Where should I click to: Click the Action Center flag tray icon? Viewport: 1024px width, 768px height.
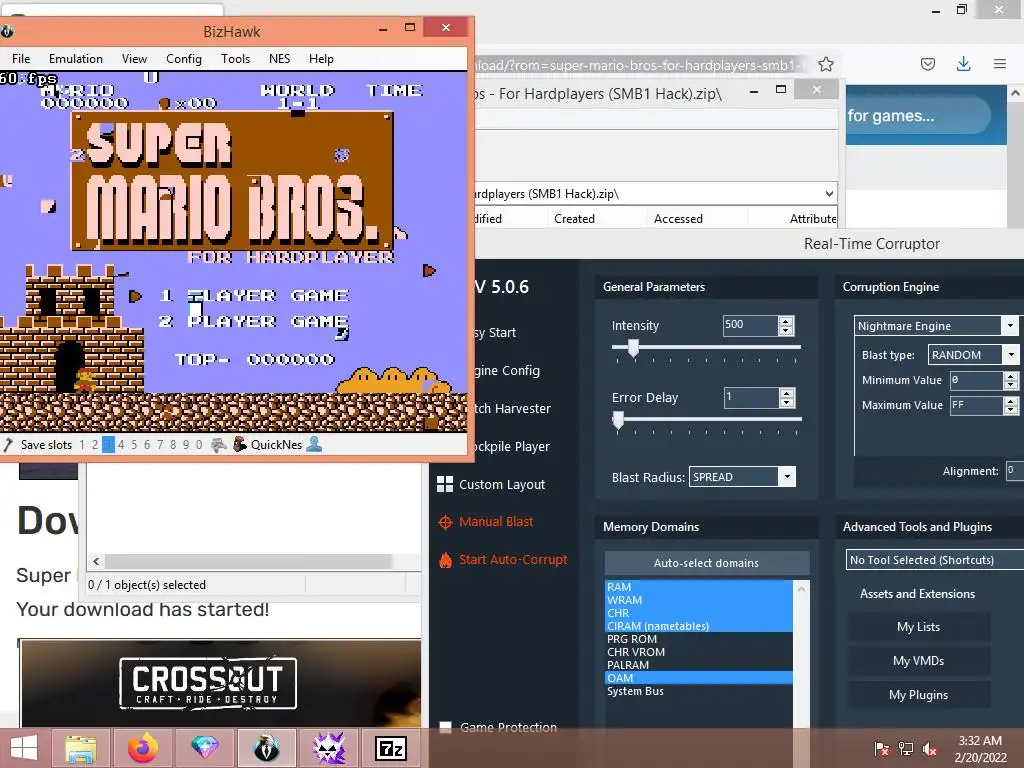pyautogui.click(x=881, y=749)
